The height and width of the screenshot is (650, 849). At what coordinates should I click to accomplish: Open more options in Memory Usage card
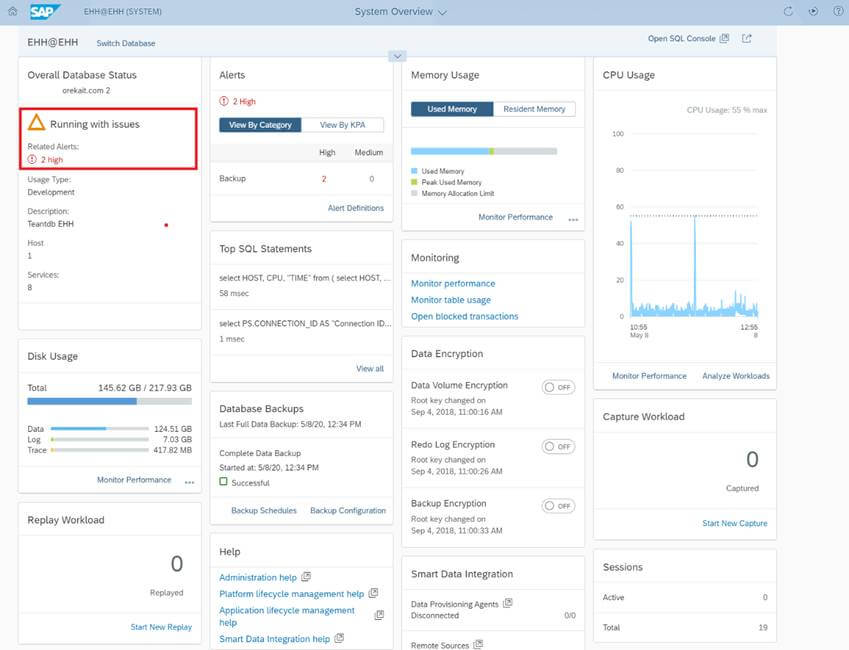point(573,219)
